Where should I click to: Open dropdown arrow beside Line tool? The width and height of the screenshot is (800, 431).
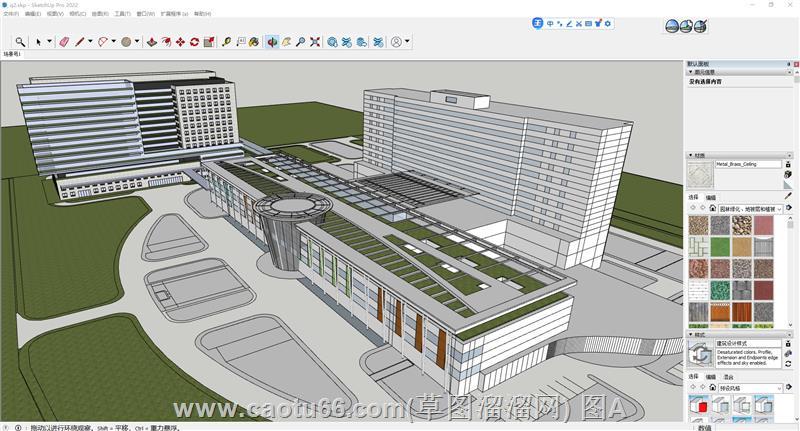click(x=90, y=42)
